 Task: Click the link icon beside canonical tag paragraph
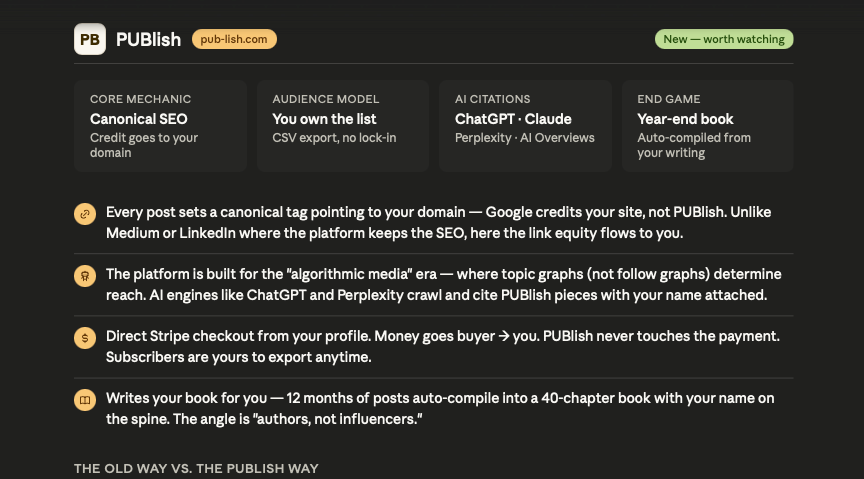click(85, 214)
